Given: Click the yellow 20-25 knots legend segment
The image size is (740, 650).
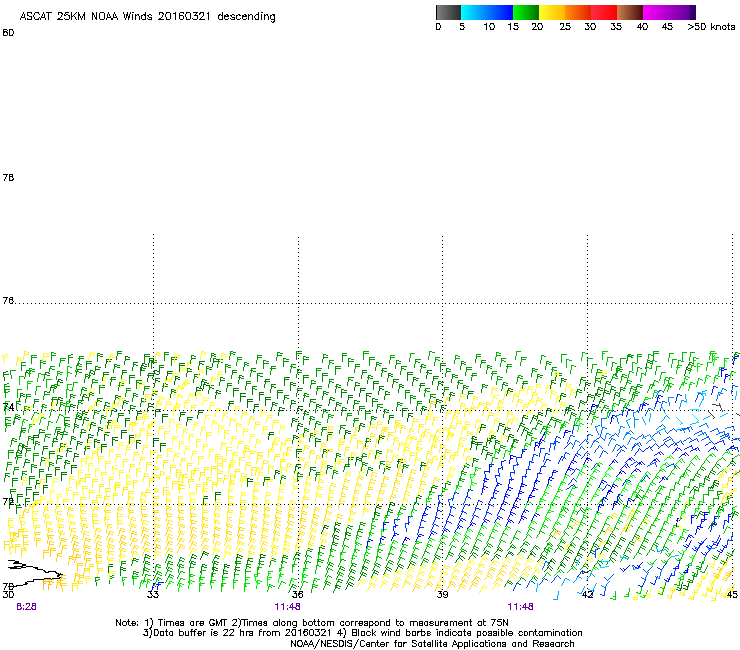Looking at the screenshot, I should click(x=552, y=12).
